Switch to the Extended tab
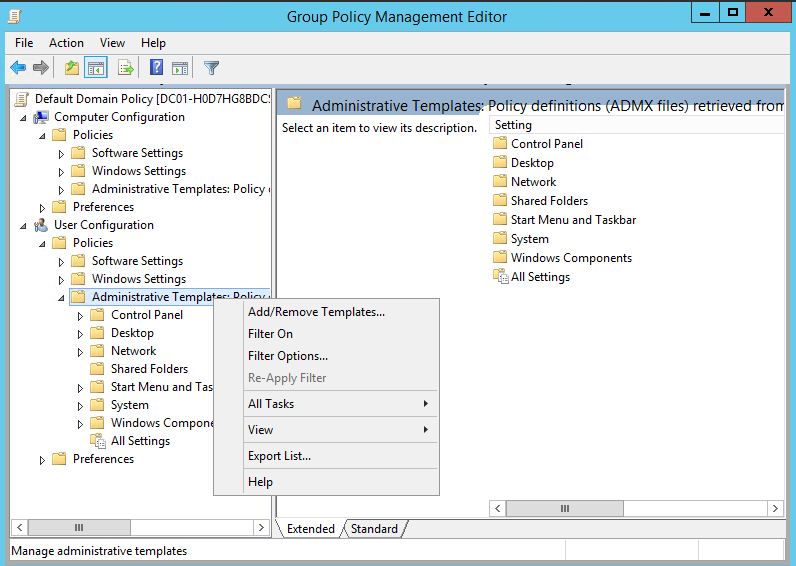 pyautogui.click(x=311, y=528)
